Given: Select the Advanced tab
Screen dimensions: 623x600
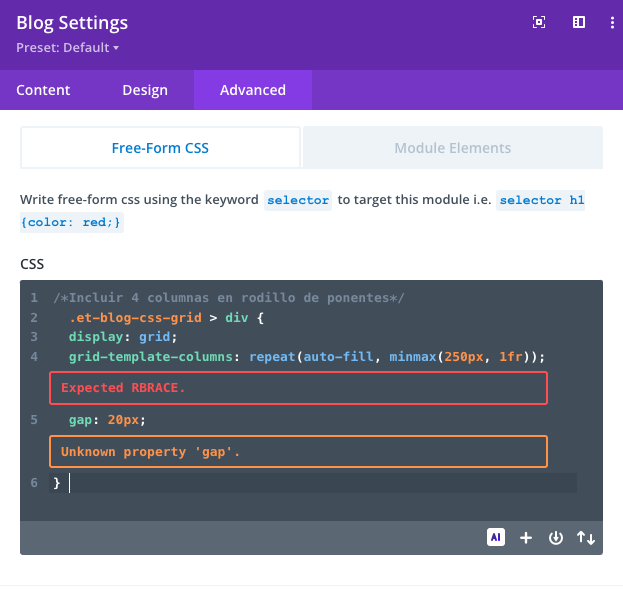Looking at the screenshot, I should (x=253, y=90).
